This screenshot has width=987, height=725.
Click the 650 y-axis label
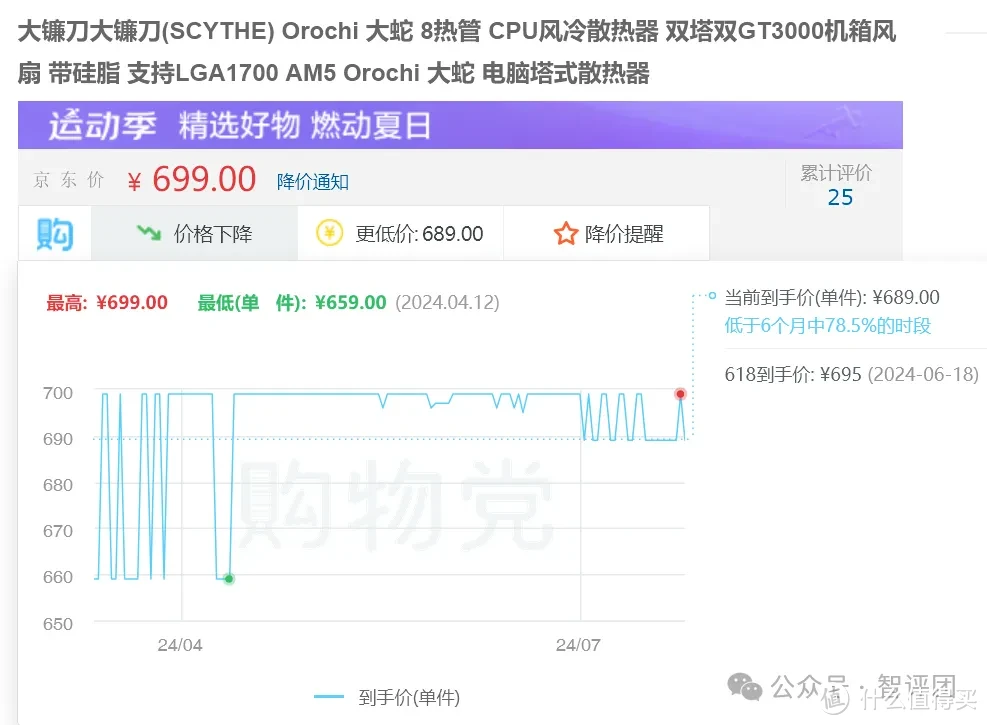click(x=58, y=624)
